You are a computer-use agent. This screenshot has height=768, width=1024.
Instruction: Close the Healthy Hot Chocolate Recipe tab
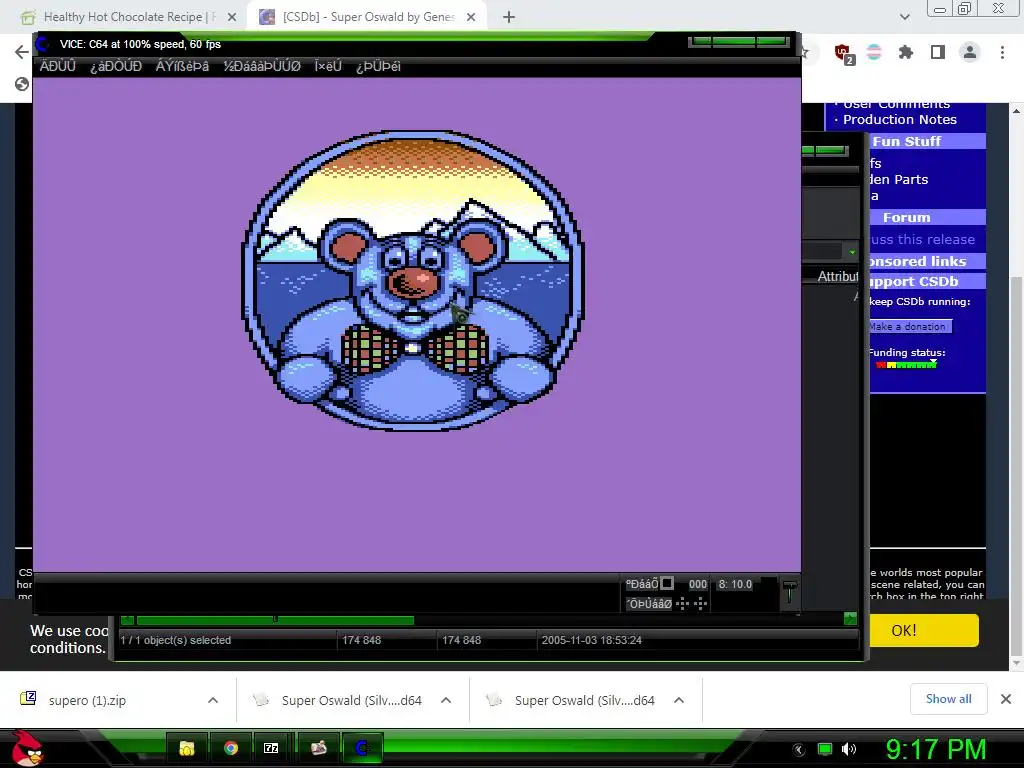[232, 18]
